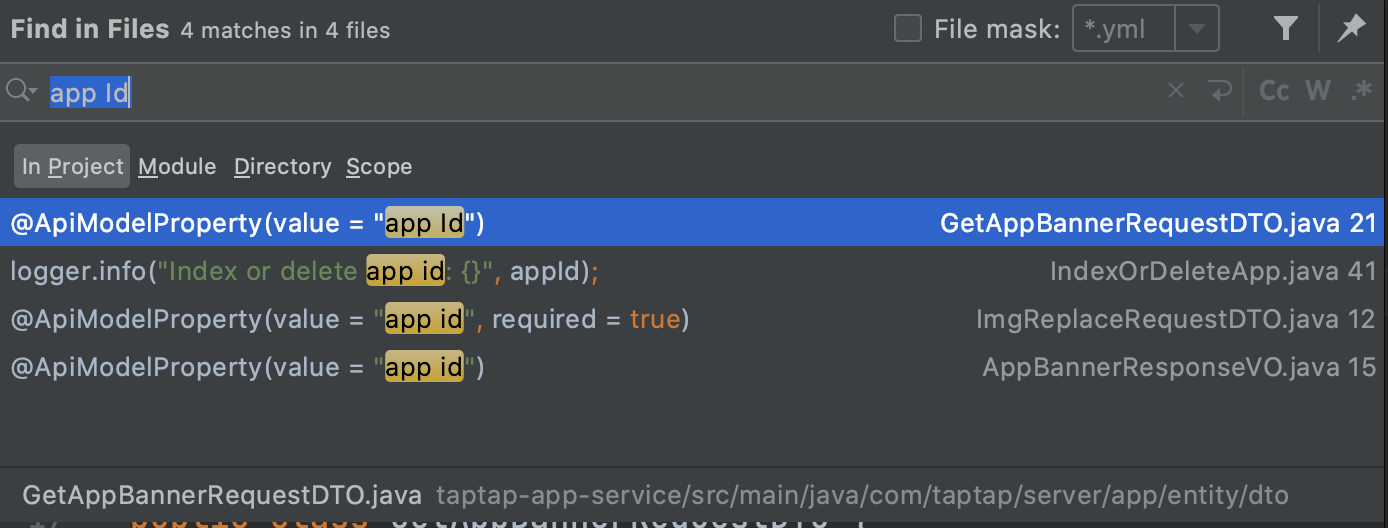
Task: Open the file mask dropdown arrow
Action: coord(1196,29)
